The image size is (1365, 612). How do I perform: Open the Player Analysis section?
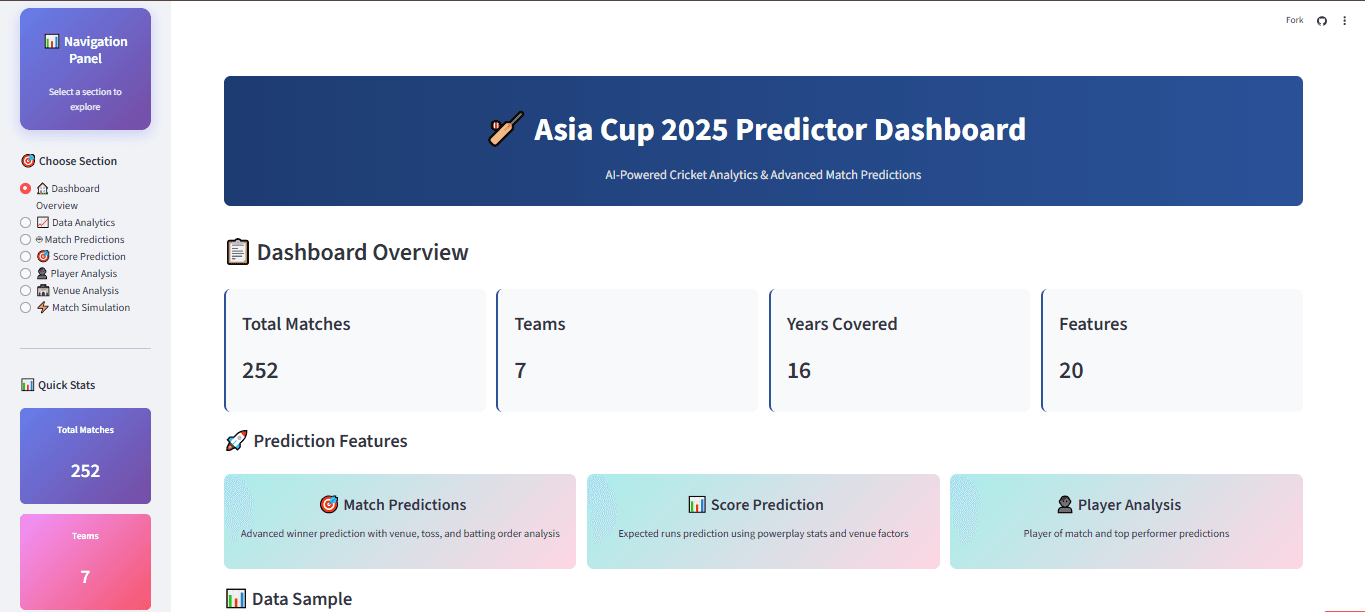point(24,273)
